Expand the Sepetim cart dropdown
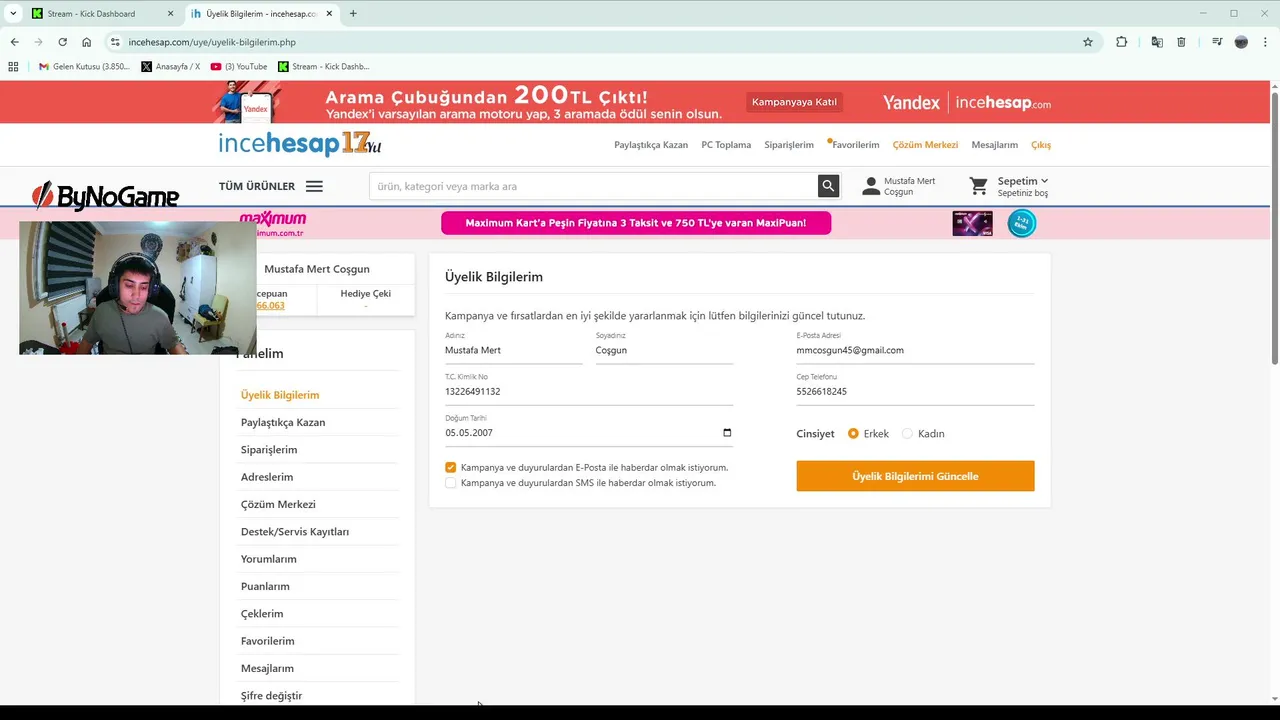Screen dimensions: 1280x720 click(1023, 181)
